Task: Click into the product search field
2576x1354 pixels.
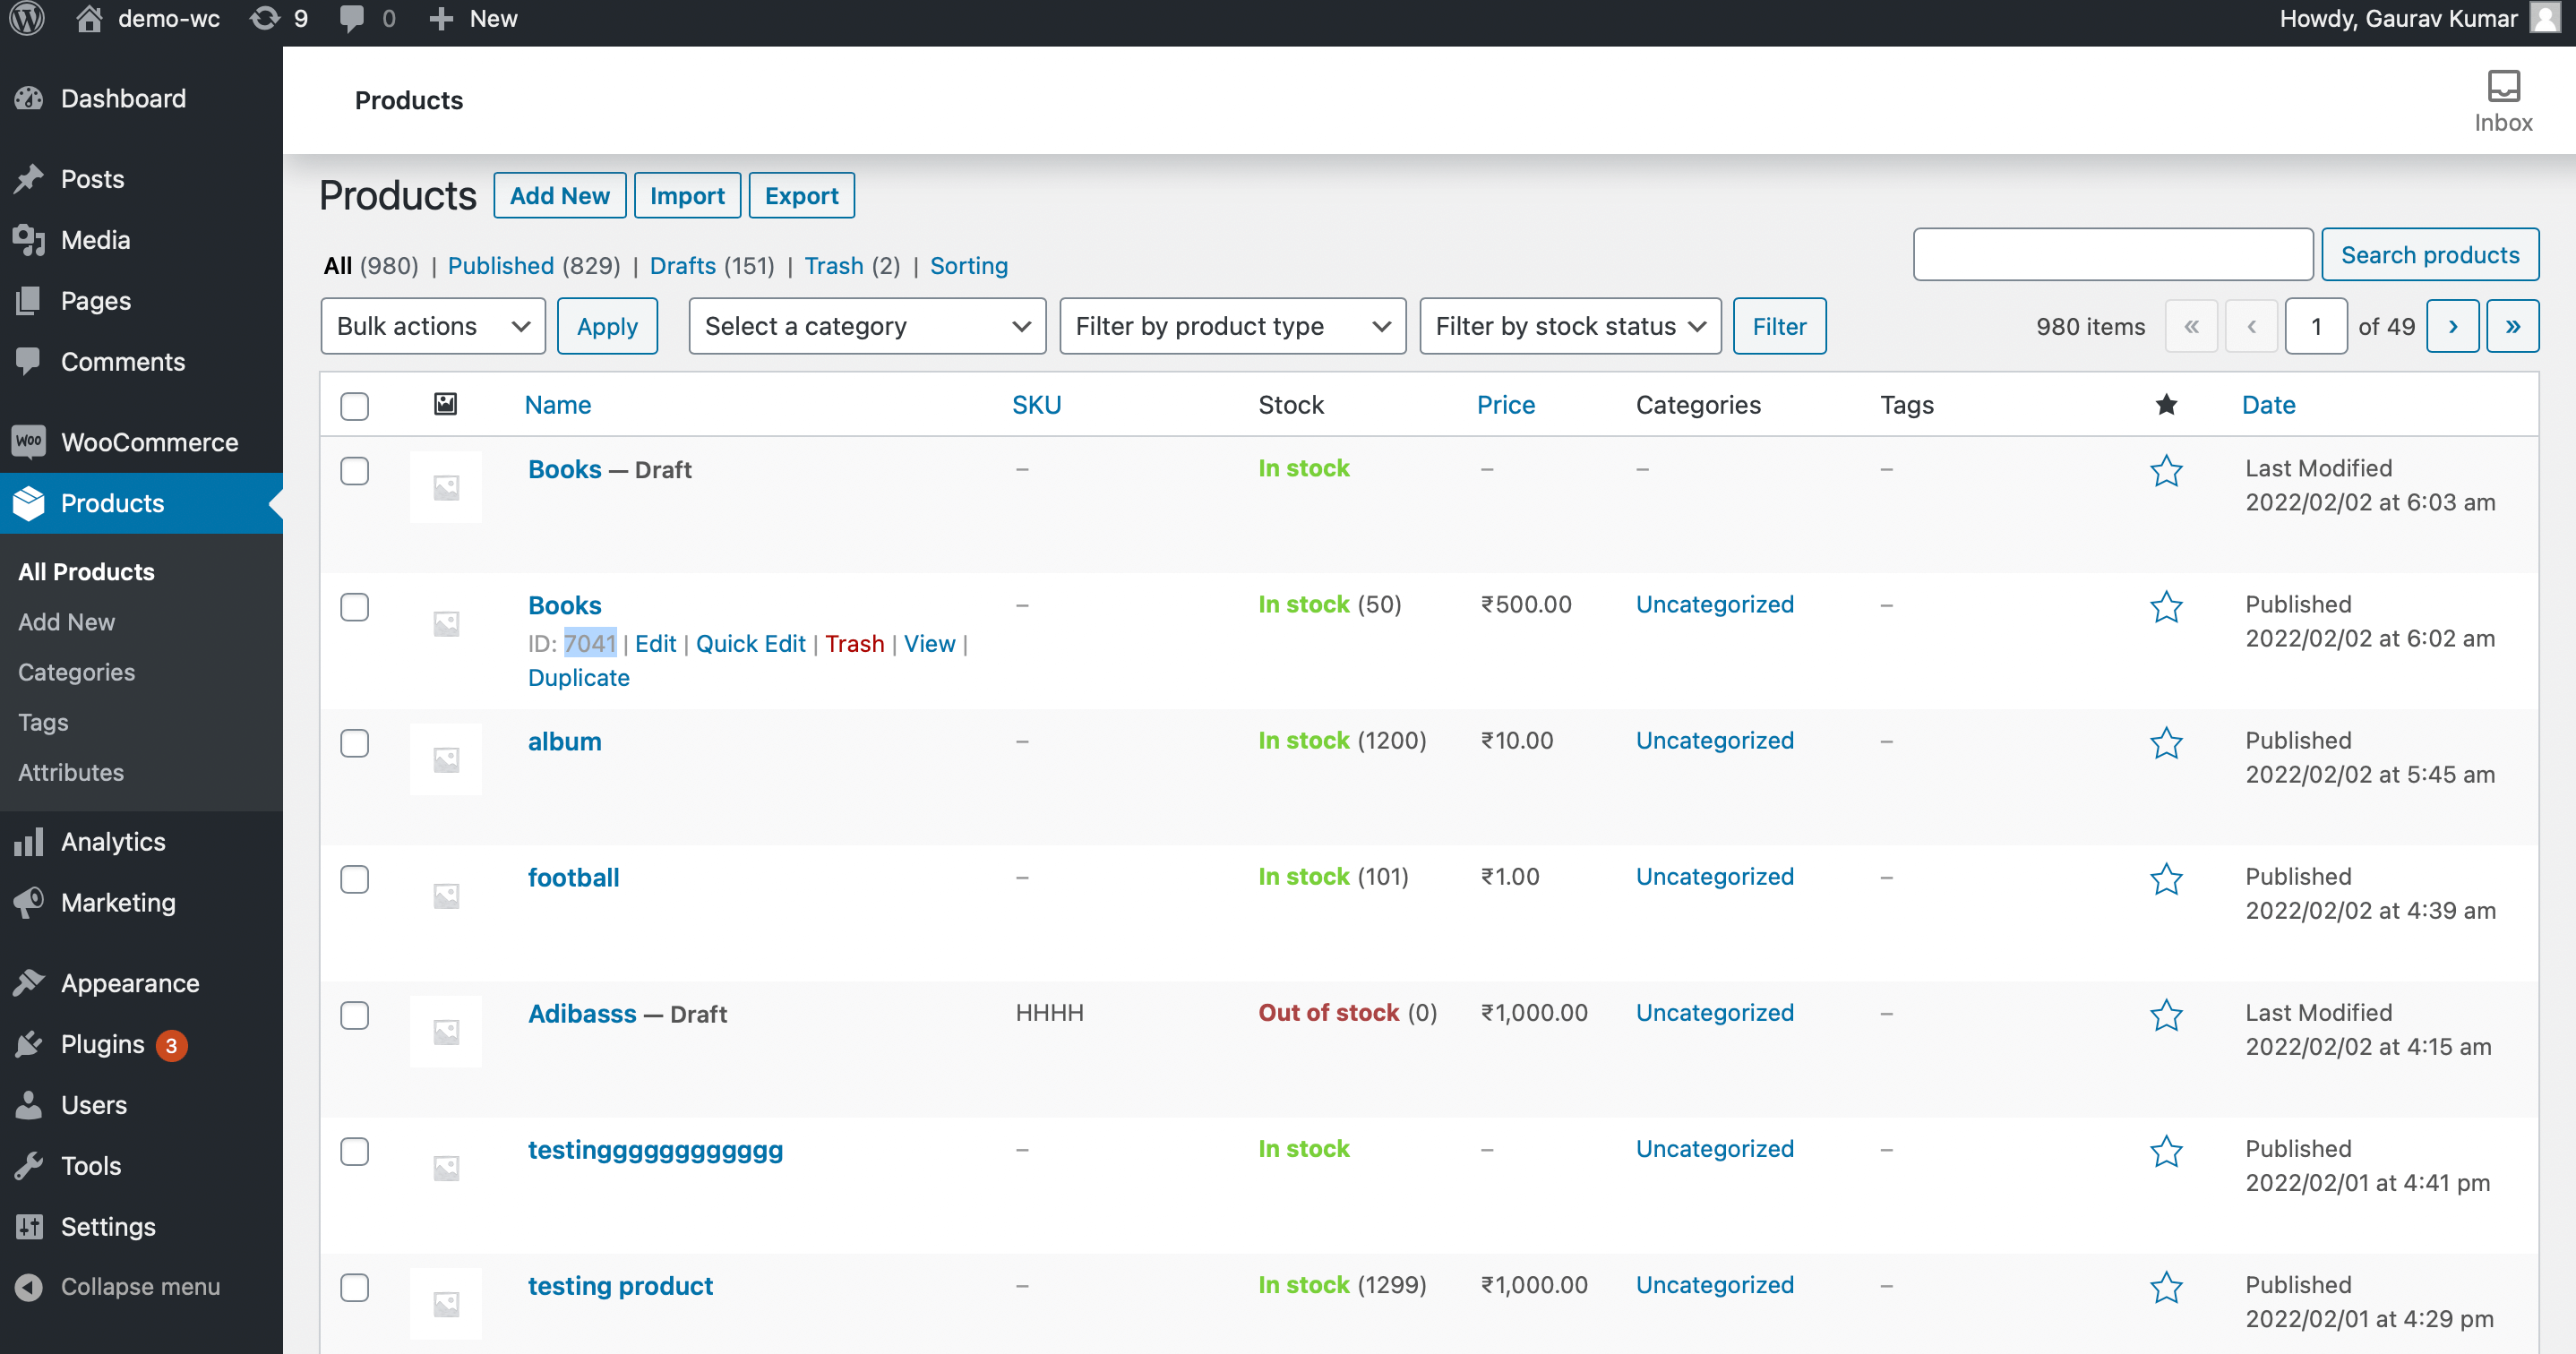Action: tap(2111, 255)
